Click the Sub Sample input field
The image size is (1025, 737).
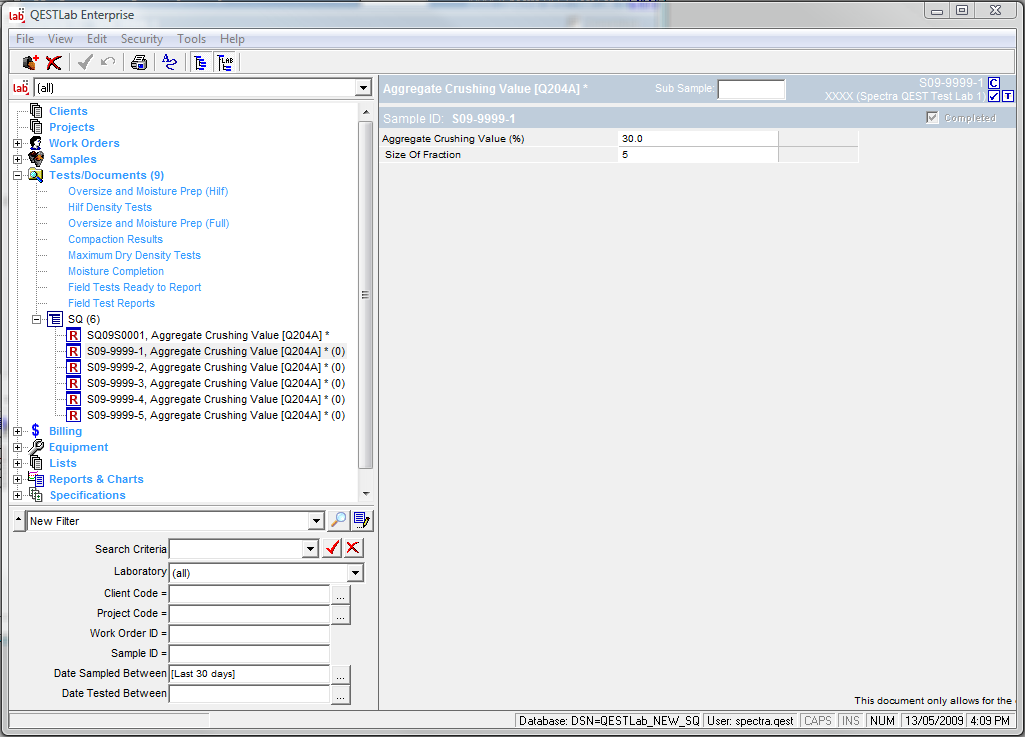(x=751, y=89)
